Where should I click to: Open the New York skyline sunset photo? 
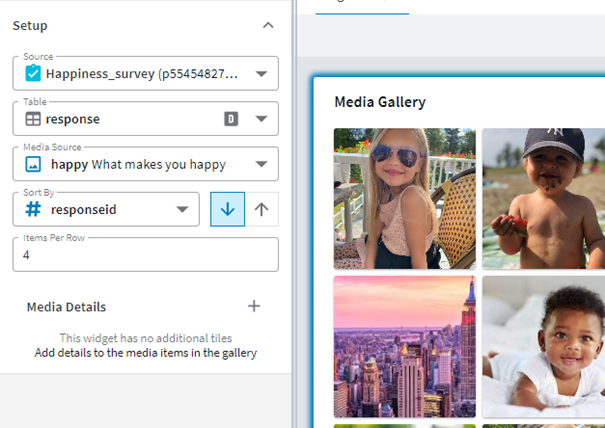point(405,347)
